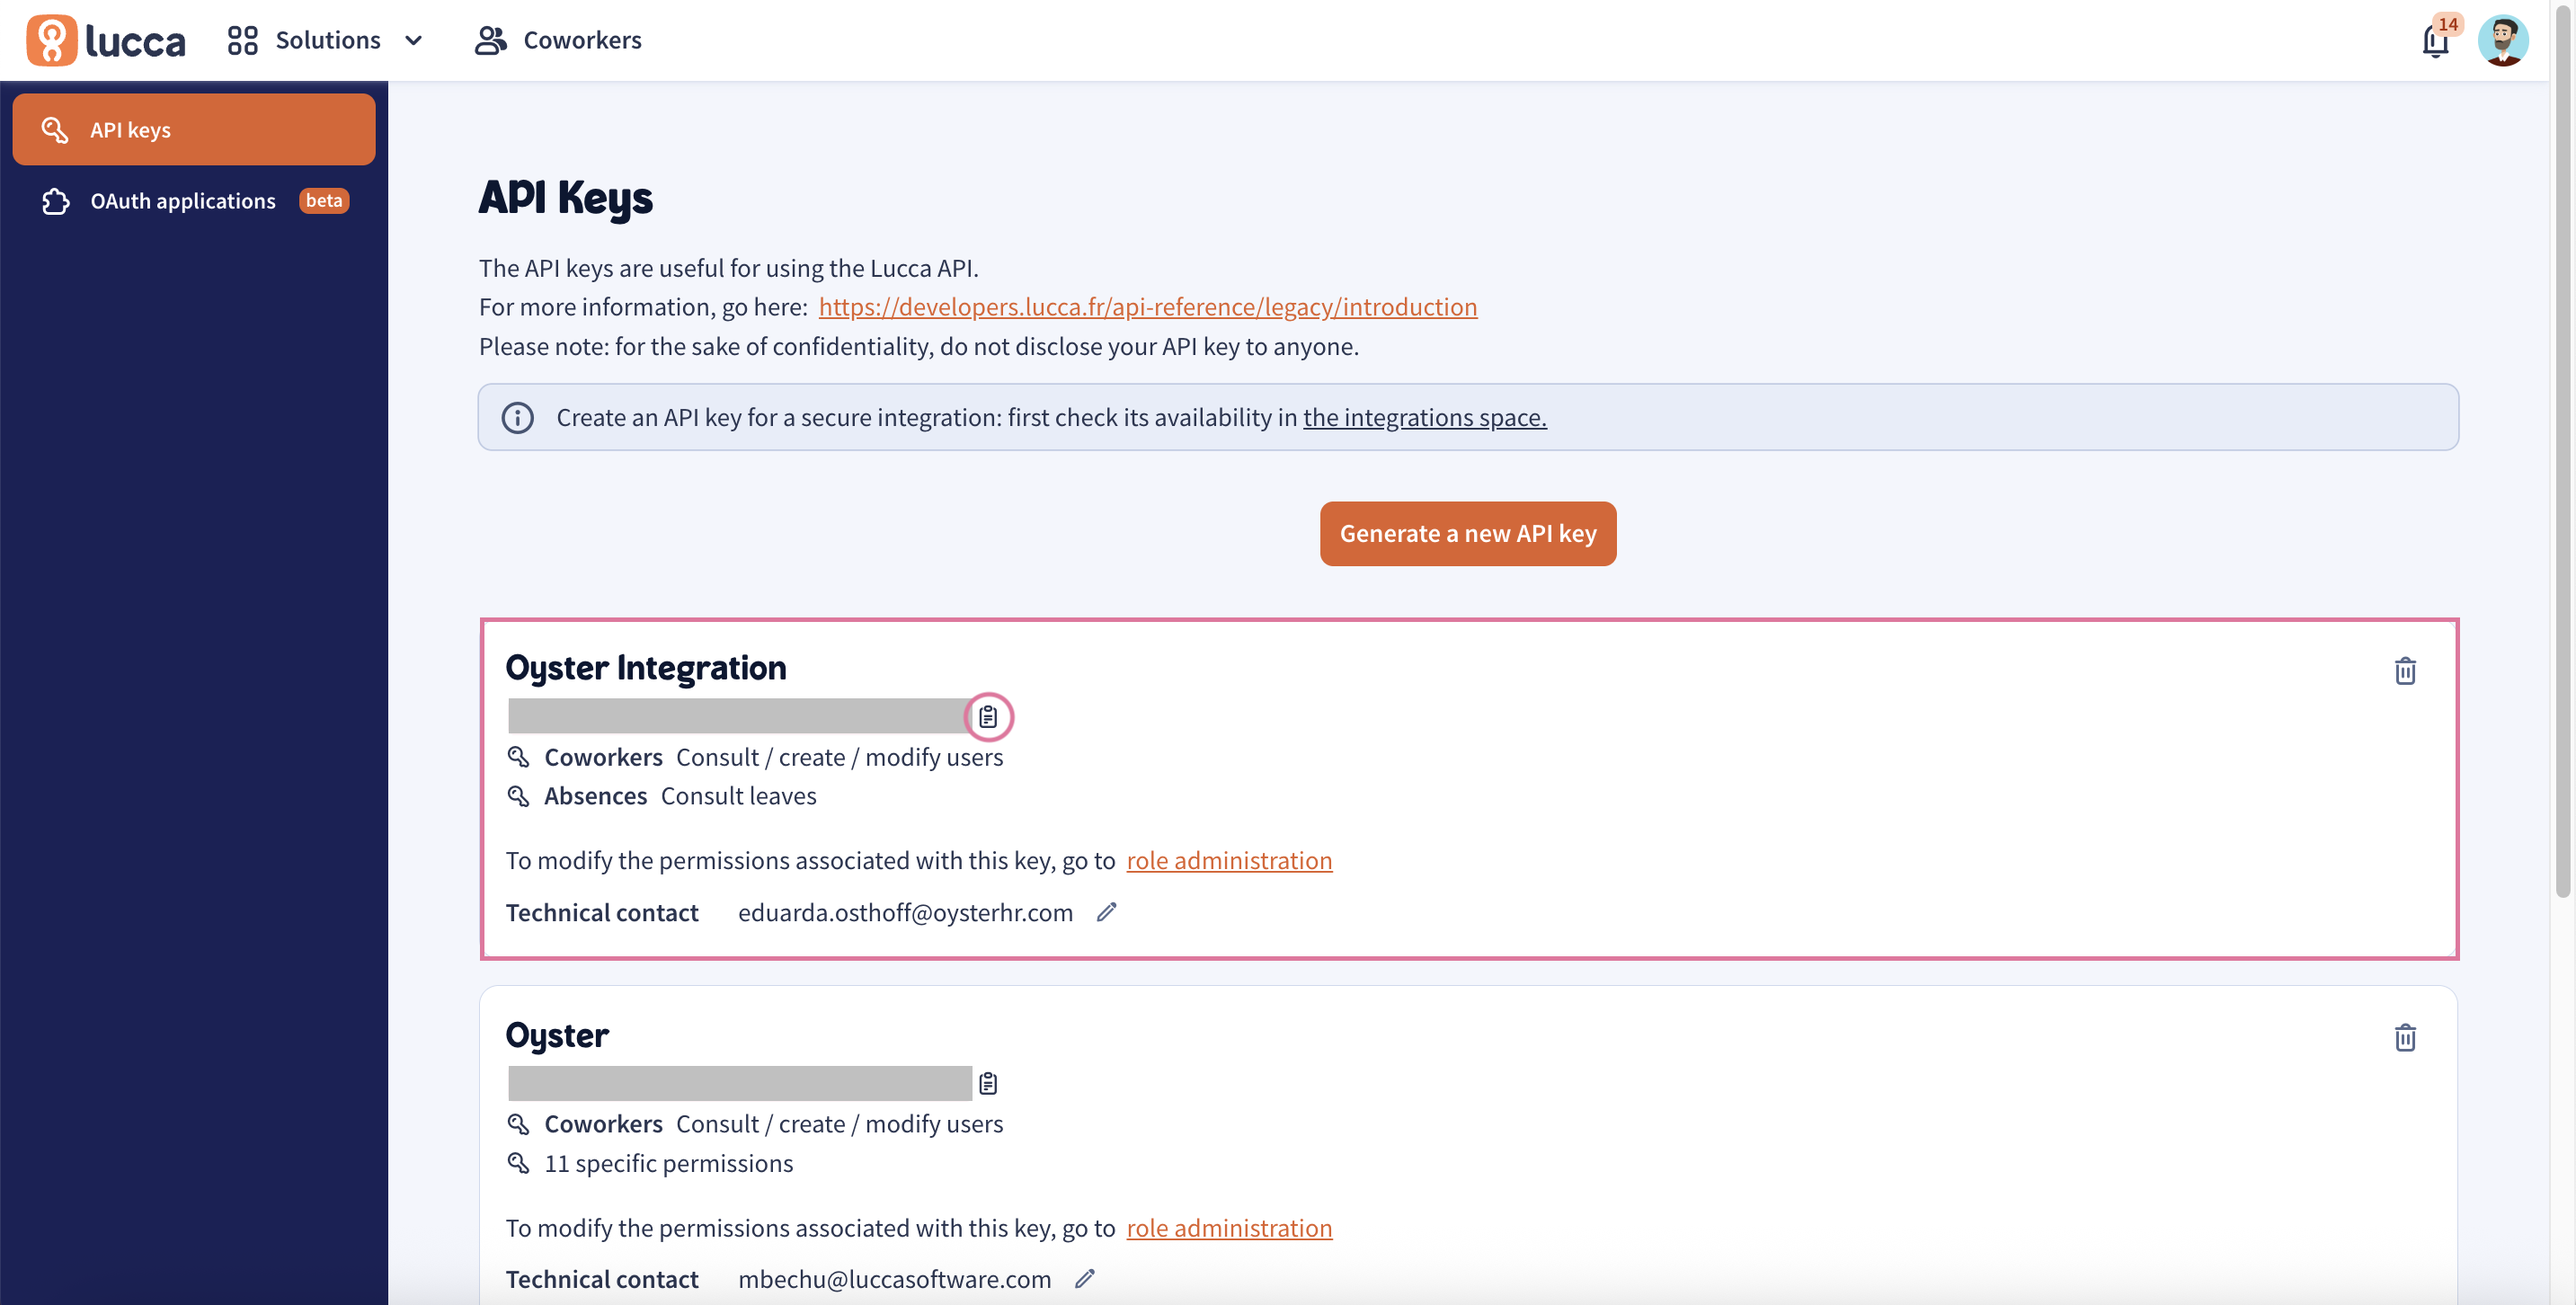Go to the Coworkers menu
2576x1305 pixels.
click(x=558, y=40)
